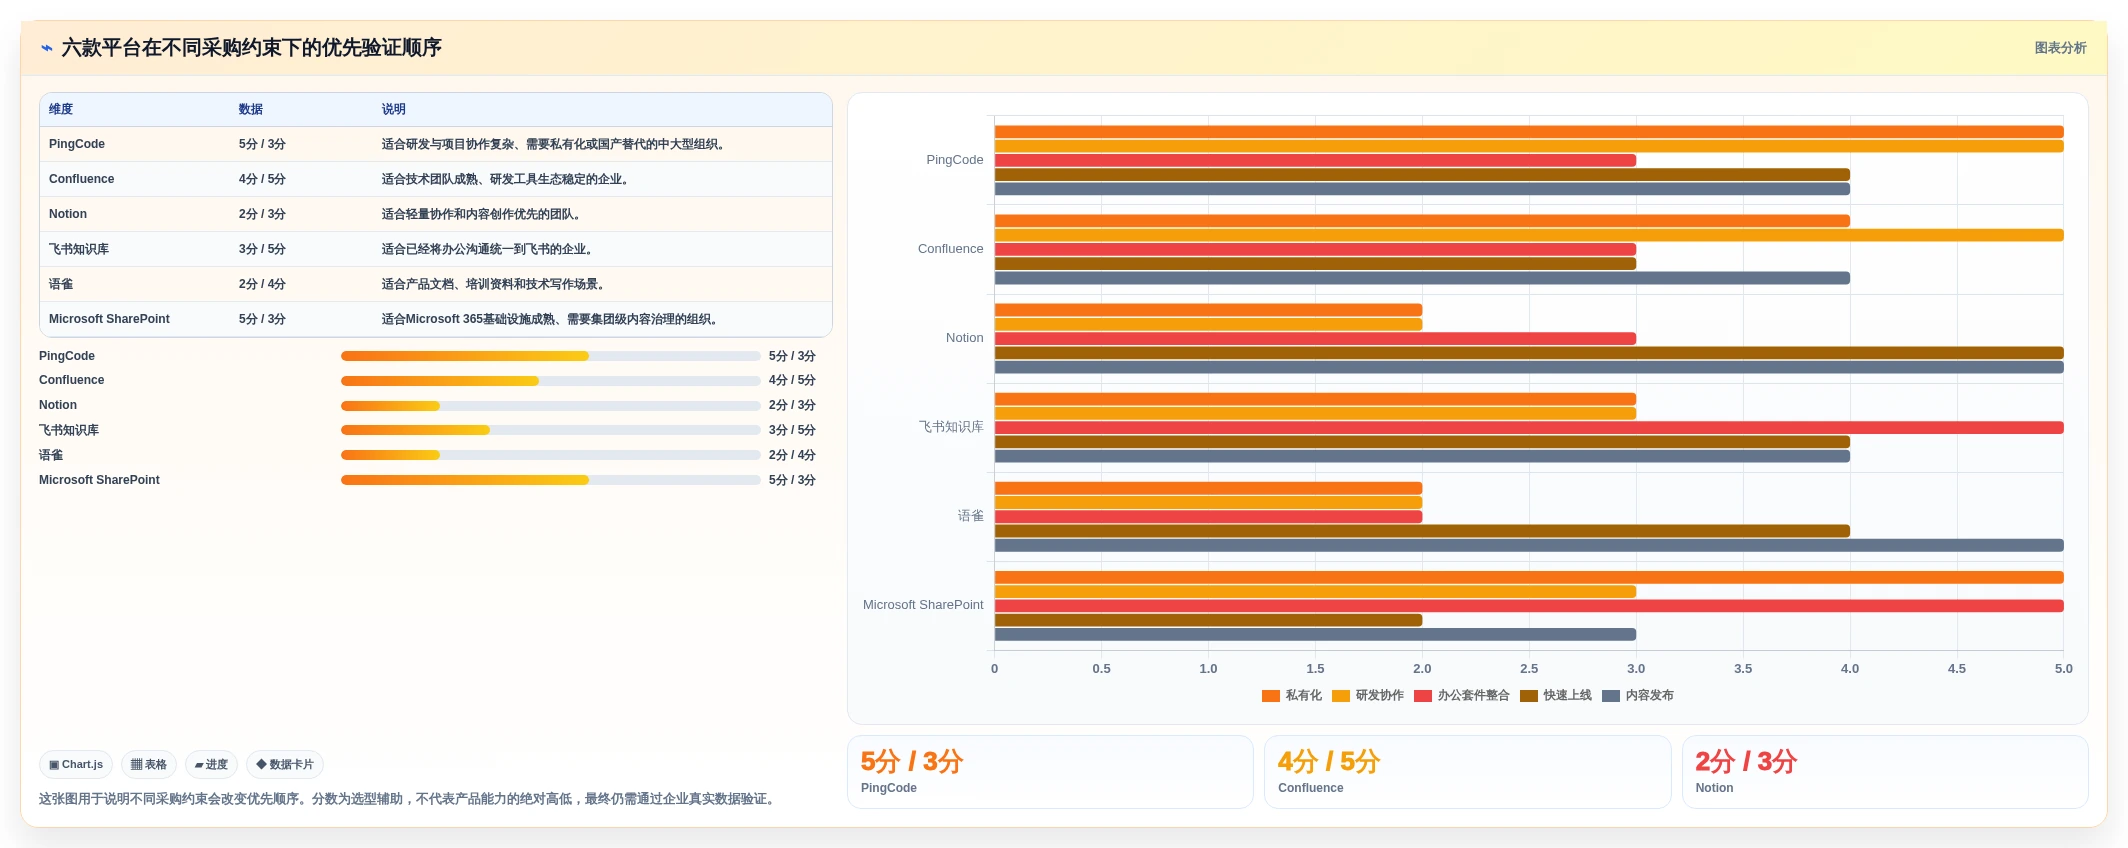Select the 表格 tag
Screen dimensions: 2128x848
coord(149,764)
